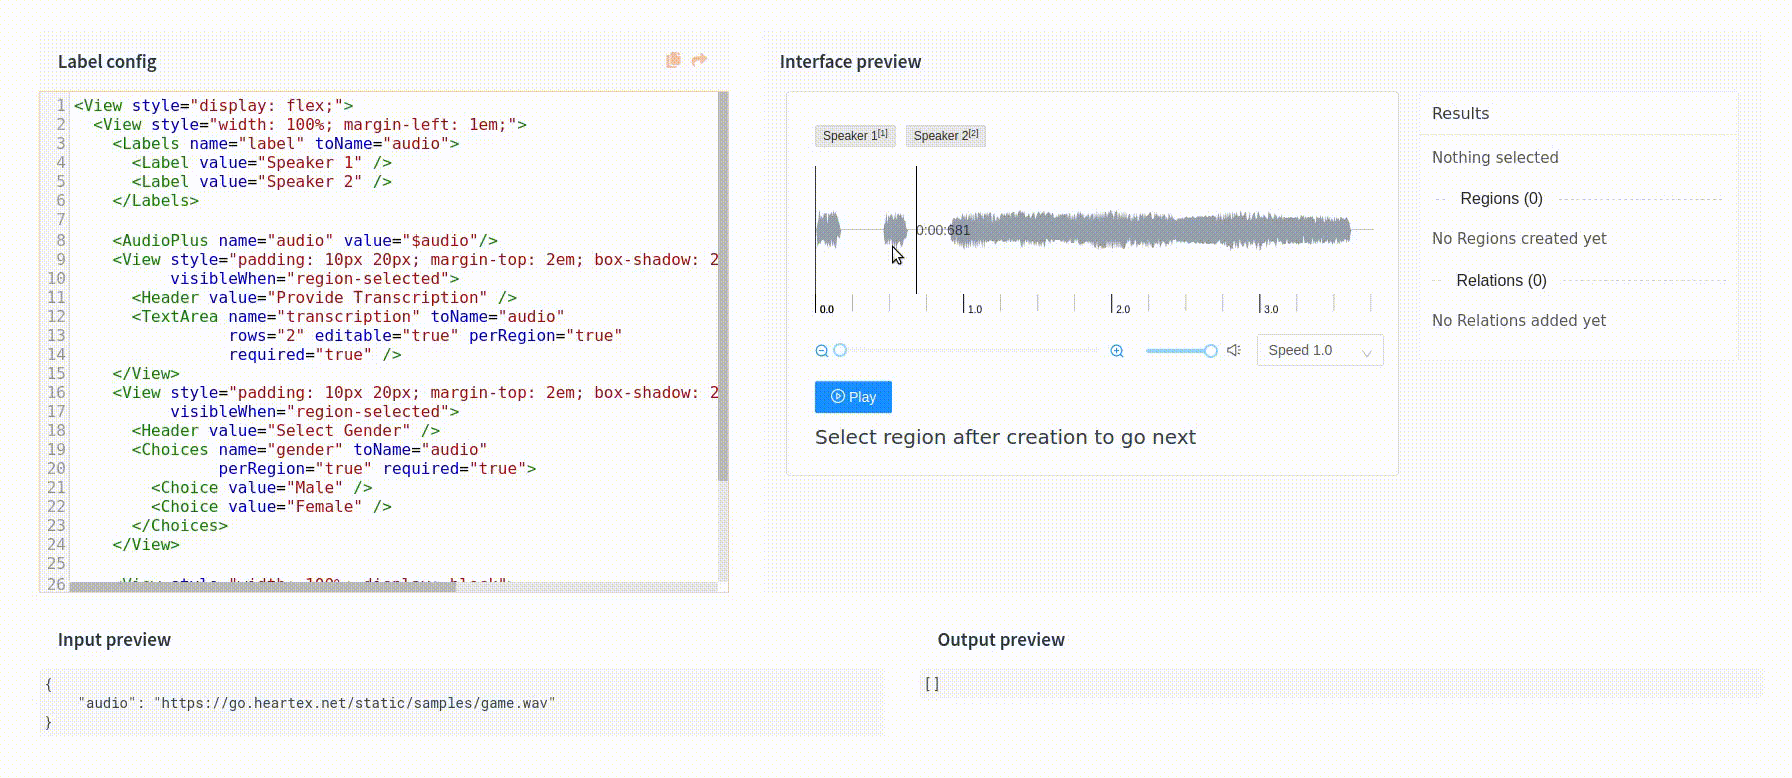This screenshot has height=778, width=1792.
Task: Click line number 1 in the code gutter
Action: (61, 105)
